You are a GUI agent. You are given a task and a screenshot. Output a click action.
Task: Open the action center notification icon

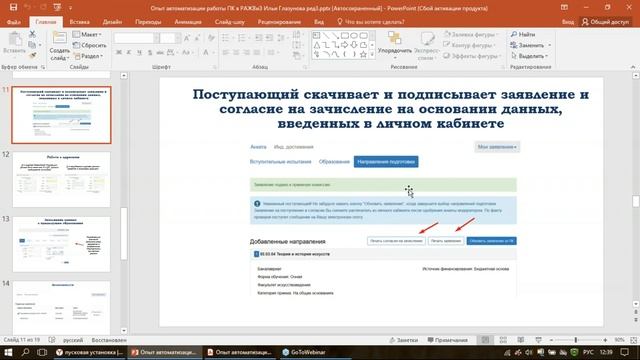click(x=624, y=352)
